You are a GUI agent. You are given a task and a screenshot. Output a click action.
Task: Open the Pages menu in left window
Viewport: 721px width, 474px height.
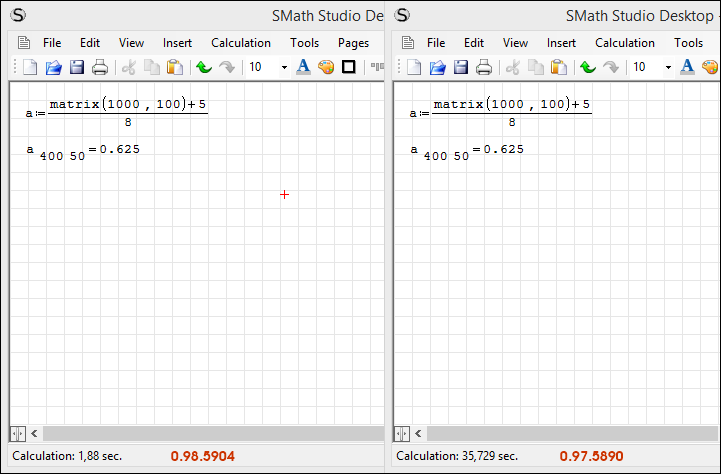(x=353, y=43)
